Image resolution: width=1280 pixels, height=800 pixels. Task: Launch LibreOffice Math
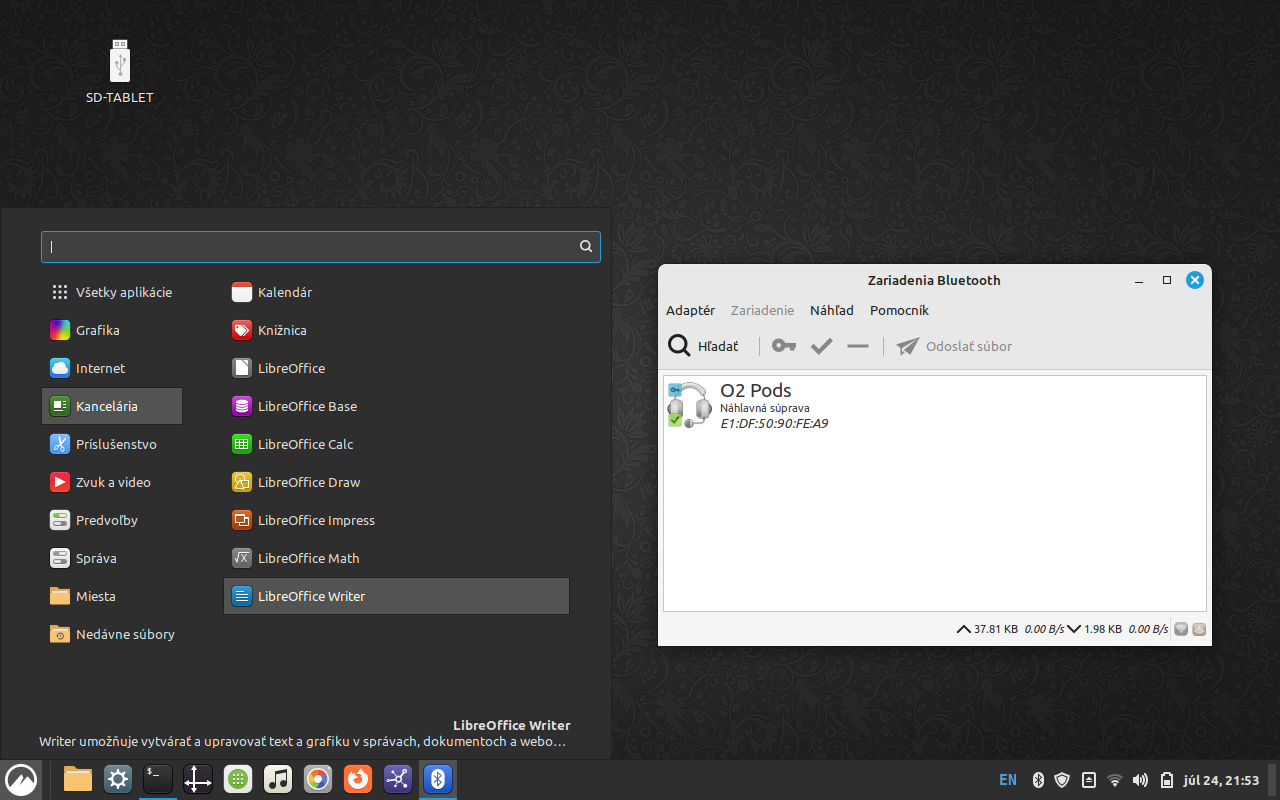396,558
